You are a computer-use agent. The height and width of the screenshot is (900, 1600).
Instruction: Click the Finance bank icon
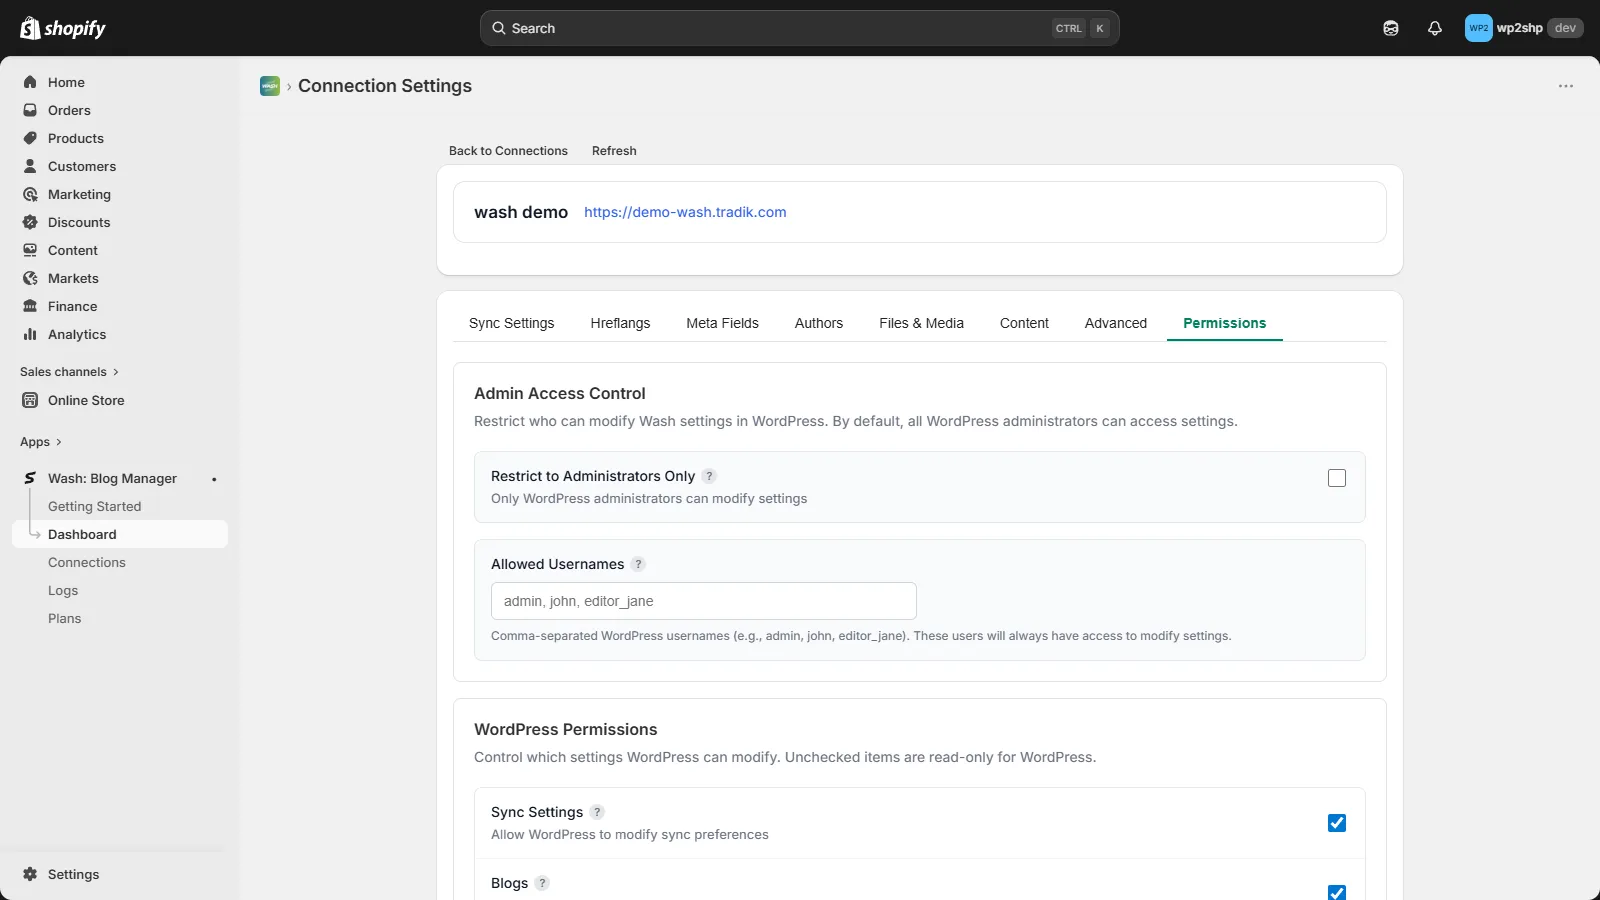[x=30, y=306]
